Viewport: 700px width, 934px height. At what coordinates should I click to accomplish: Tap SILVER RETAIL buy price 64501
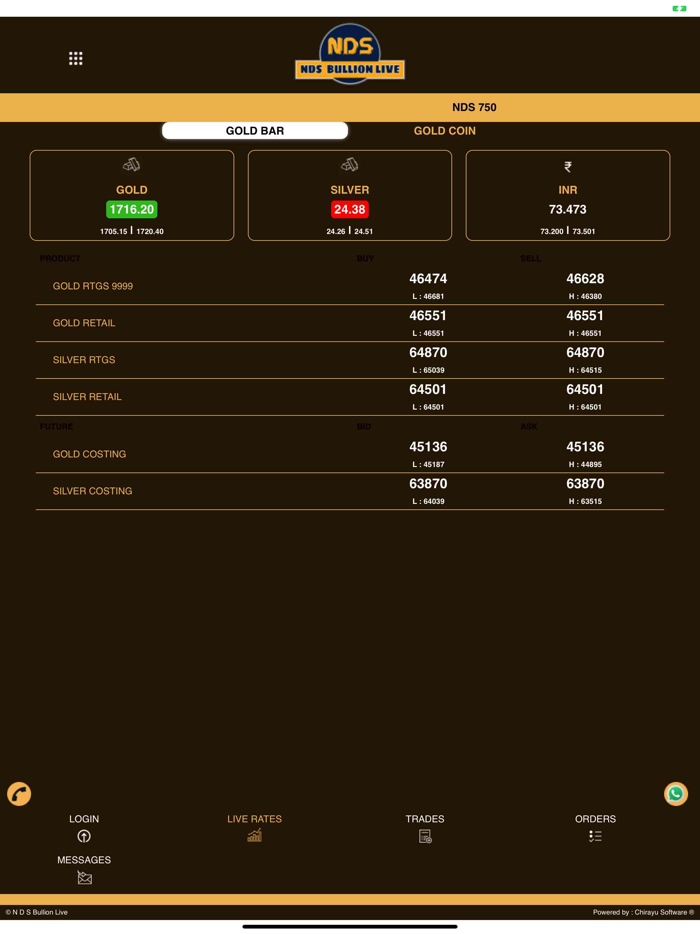(x=428, y=390)
